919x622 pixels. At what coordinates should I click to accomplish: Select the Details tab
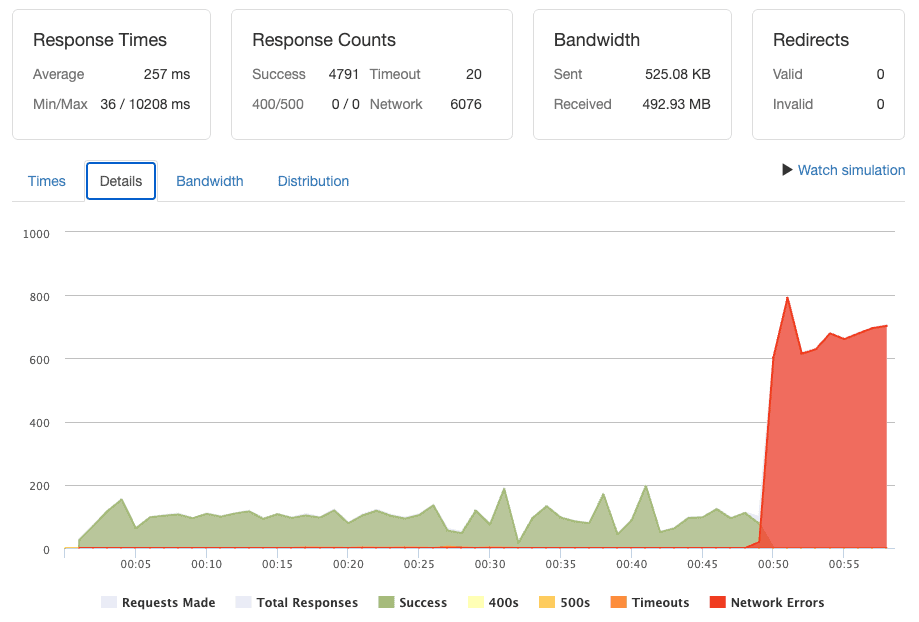pos(121,181)
